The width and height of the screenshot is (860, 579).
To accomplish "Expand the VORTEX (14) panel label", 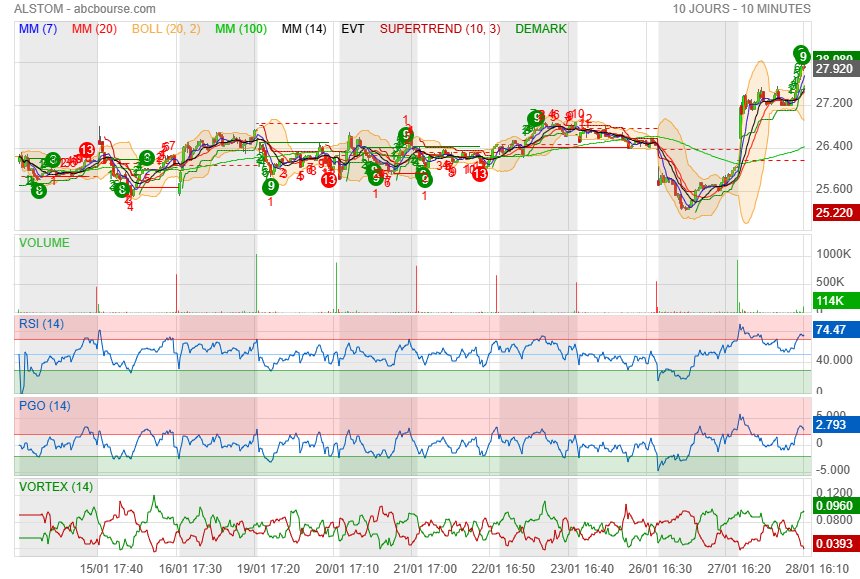I will coord(56,487).
